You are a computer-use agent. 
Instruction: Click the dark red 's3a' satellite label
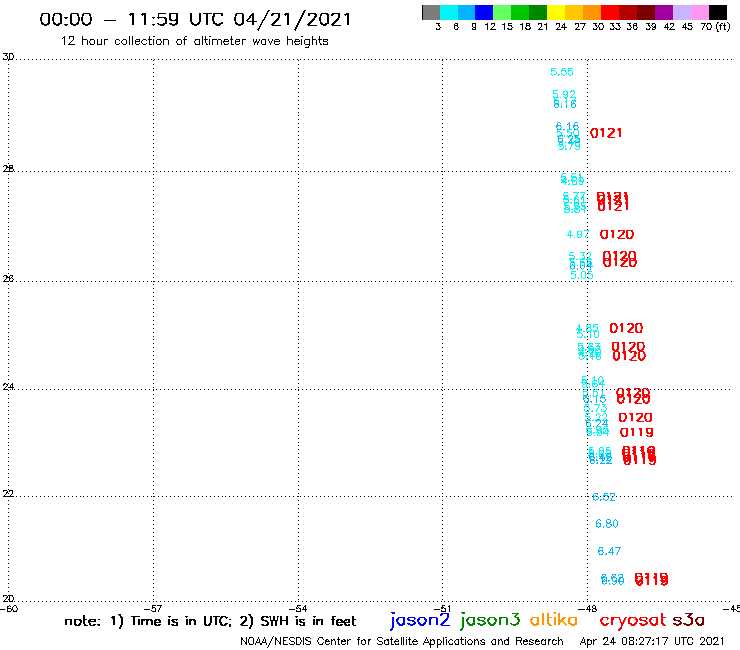[x=689, y=620]
